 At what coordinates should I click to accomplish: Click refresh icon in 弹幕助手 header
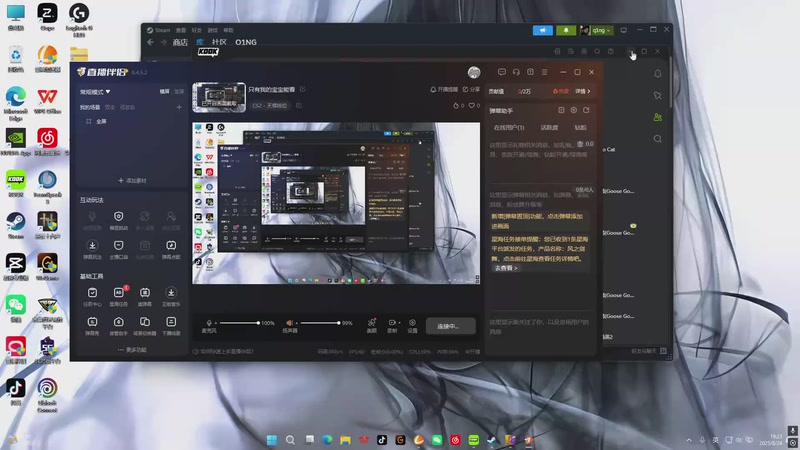pyautogui.click(x=586, y=110)
